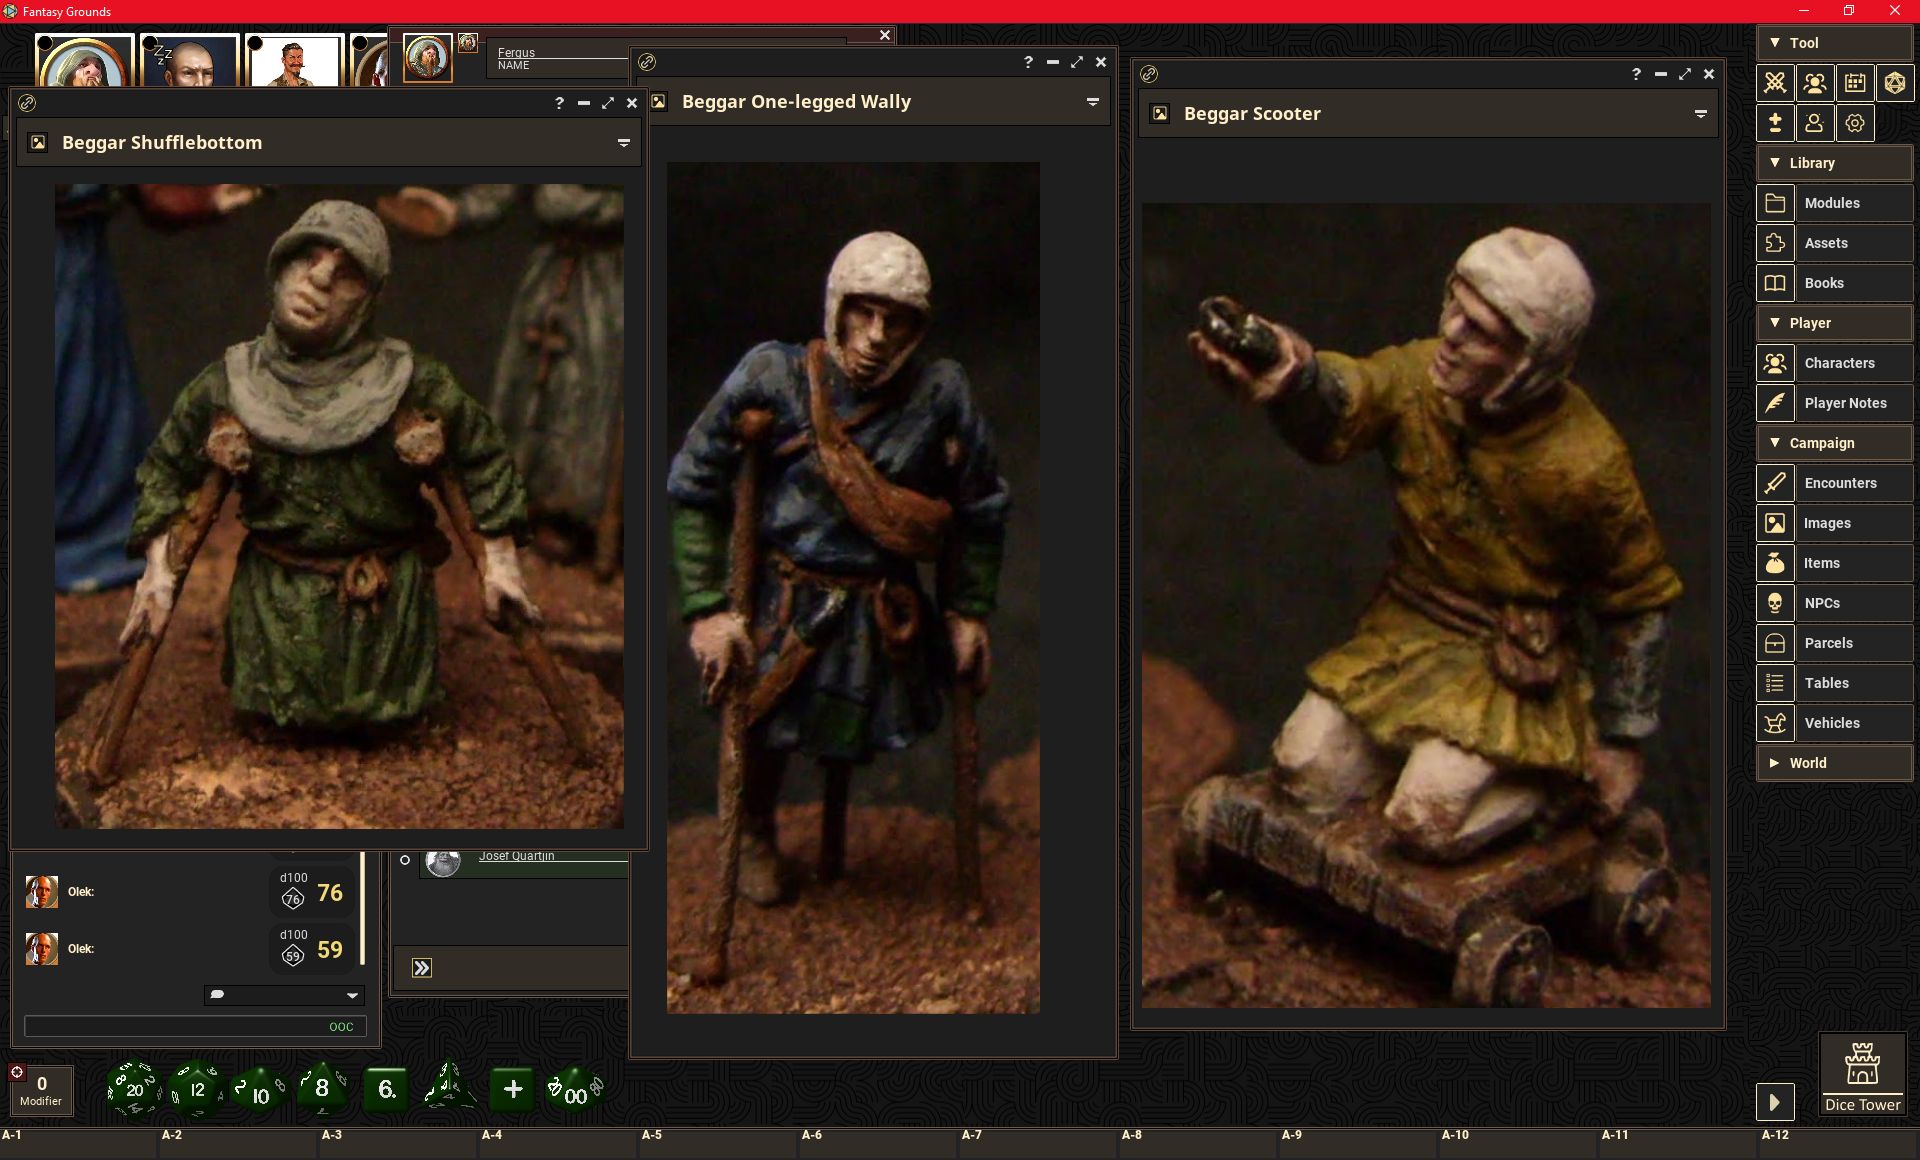Open Player Notes in the sidebar
1920x1160 pixels.
pyautogui.click(x=1834, y=403)
